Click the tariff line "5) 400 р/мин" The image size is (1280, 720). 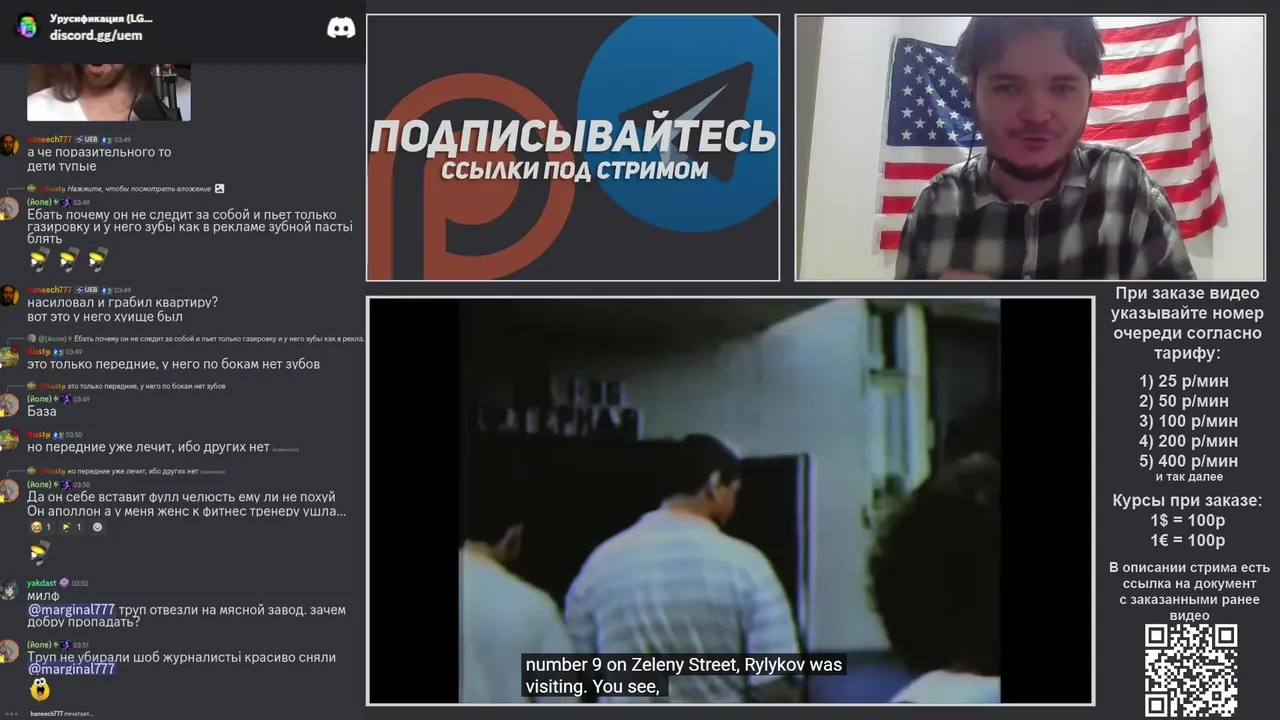point(1188,461)
